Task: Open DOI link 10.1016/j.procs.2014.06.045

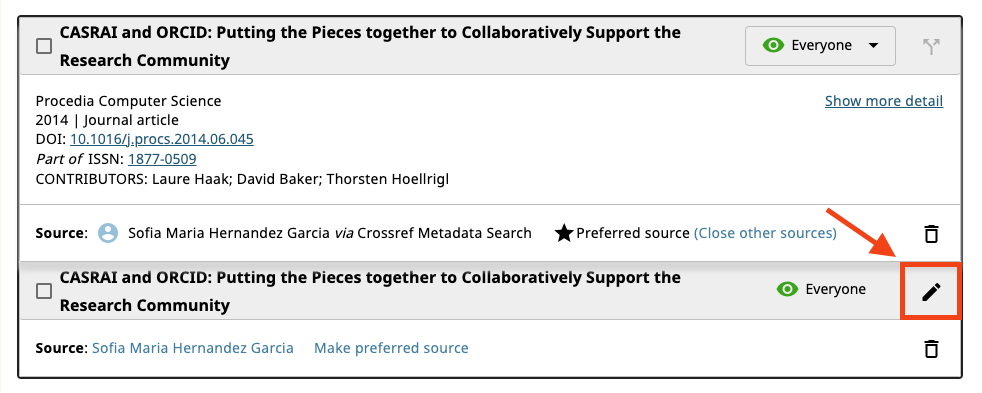Action: pyautogui.click(x=162, y=139)
